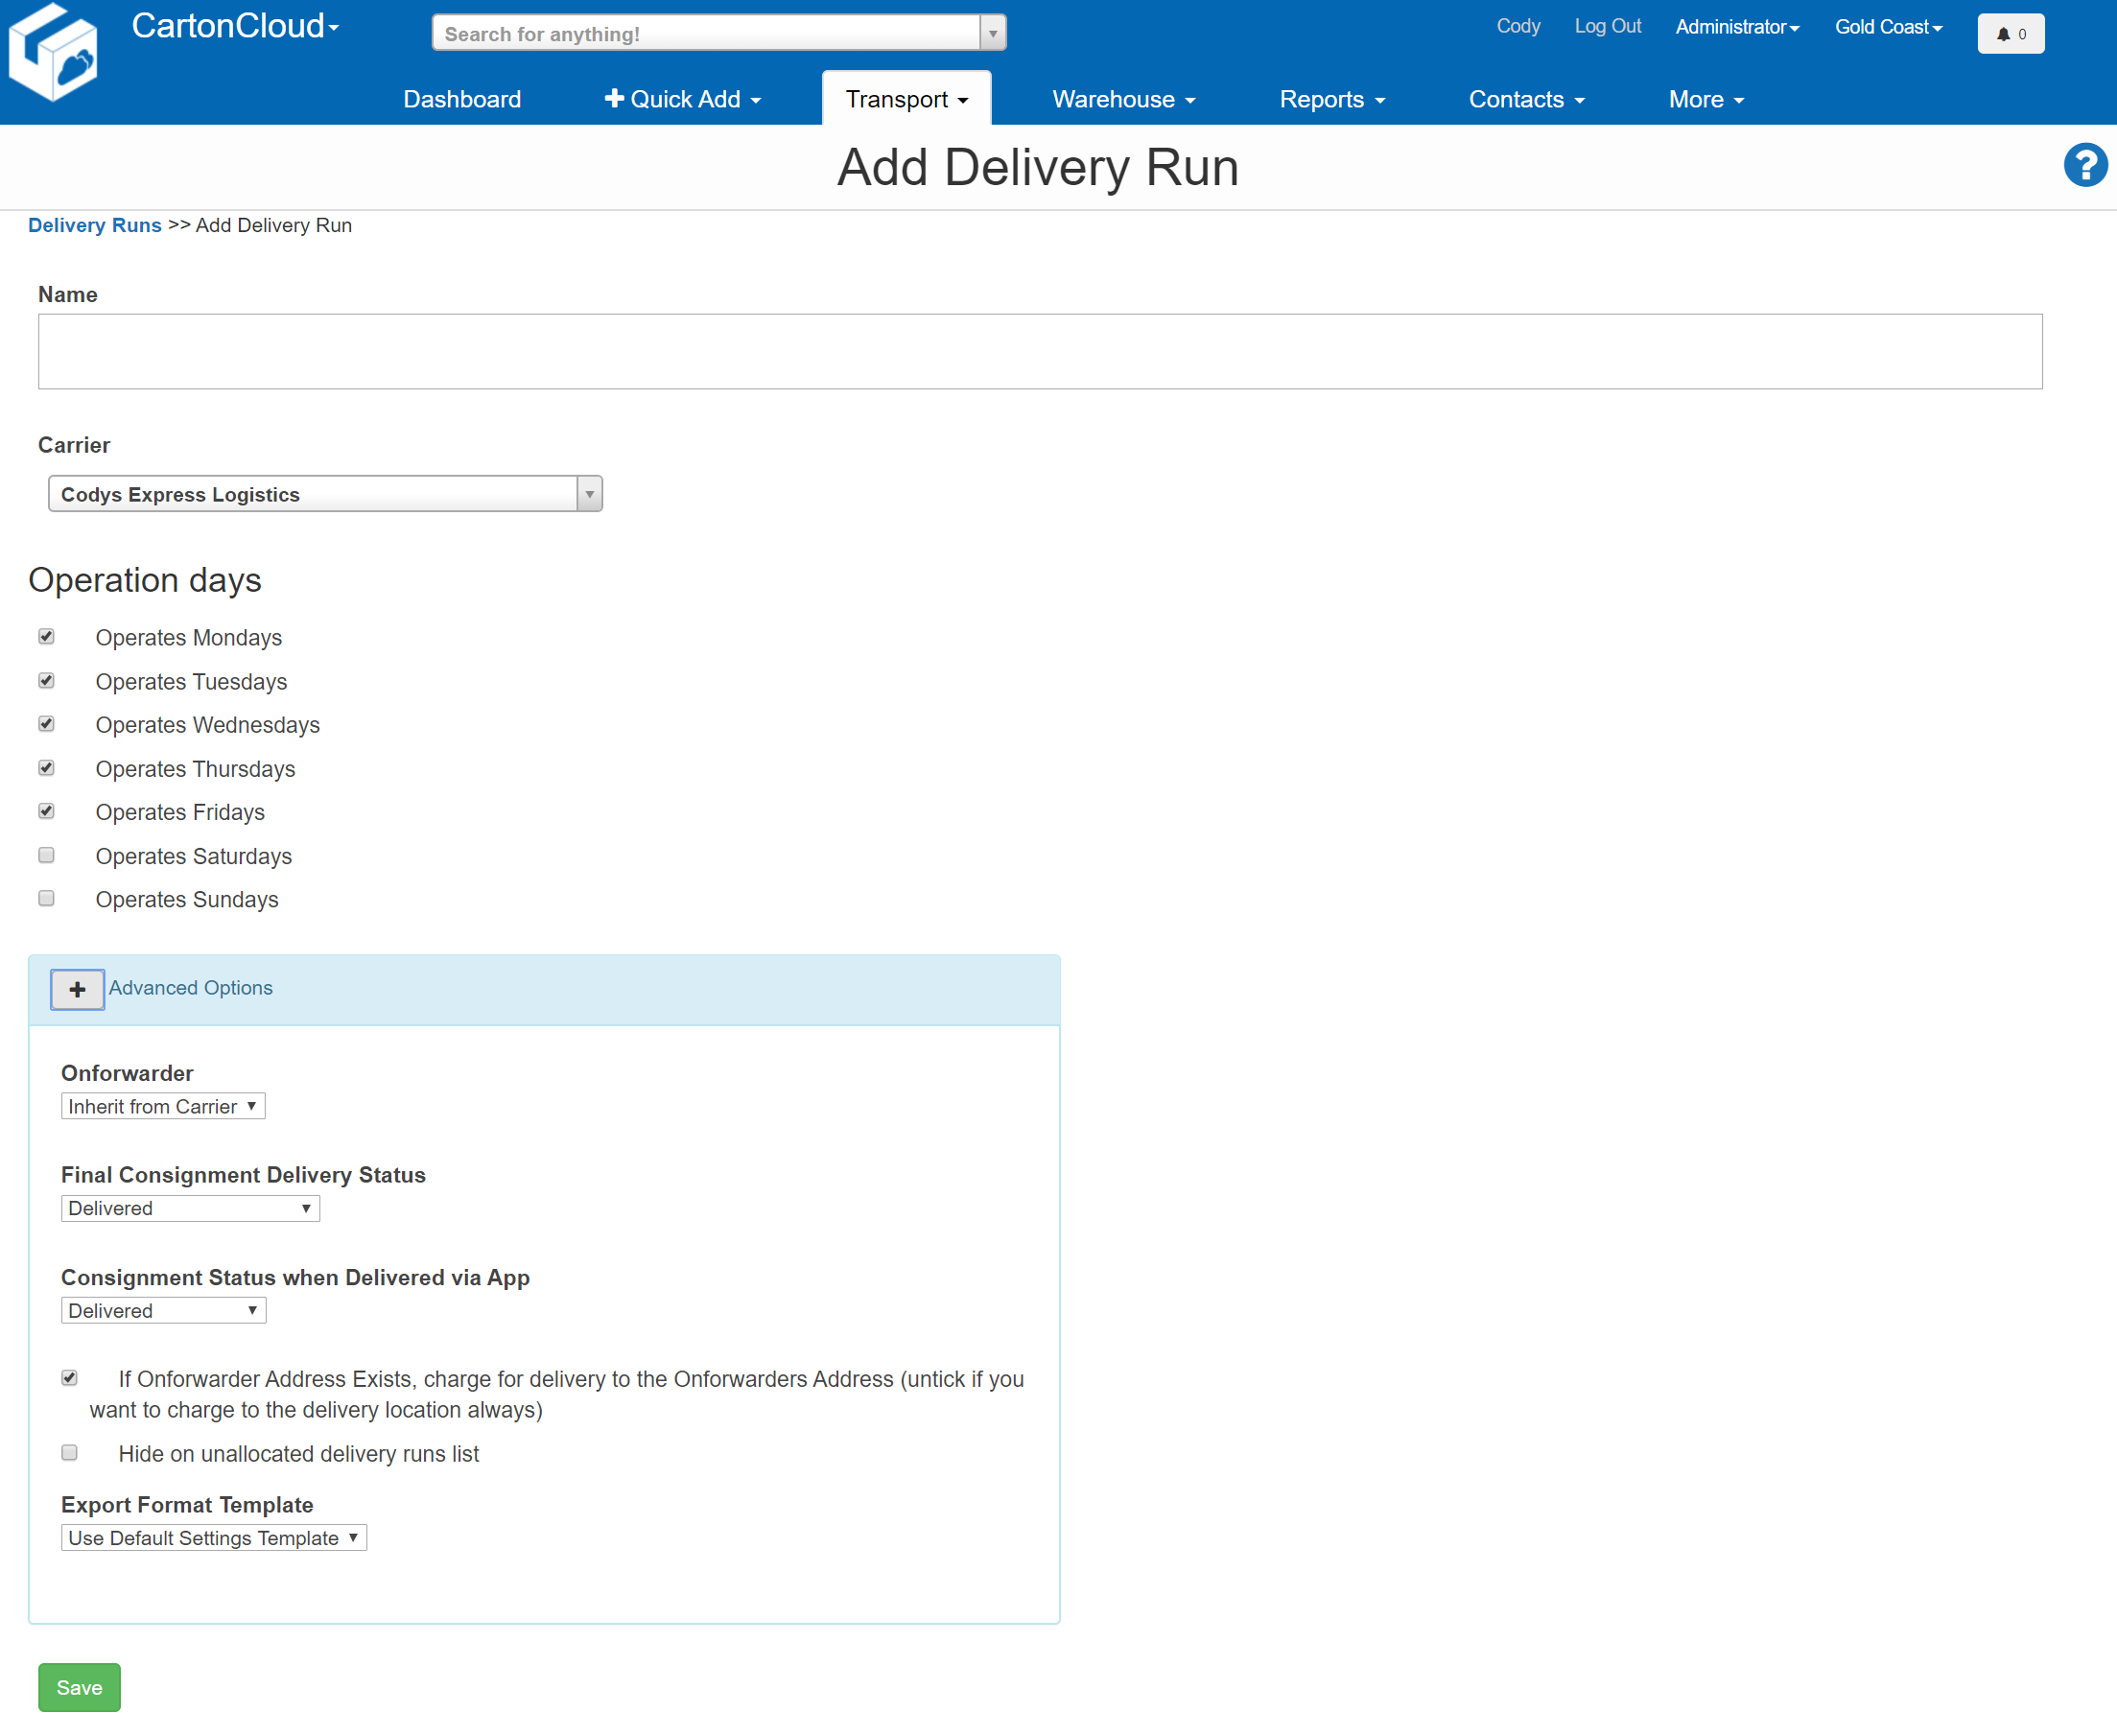Open the Quick Add plus menu
Image resolution: width=2117 pixels, height=1736 pixels.
coord(683,99)
